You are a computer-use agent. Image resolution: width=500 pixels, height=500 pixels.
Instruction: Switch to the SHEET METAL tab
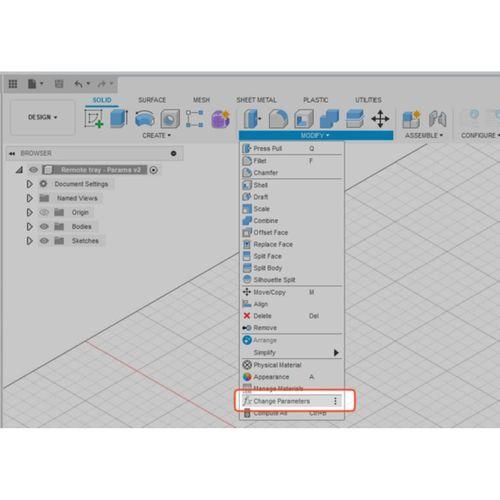click(x=256, y=100)
